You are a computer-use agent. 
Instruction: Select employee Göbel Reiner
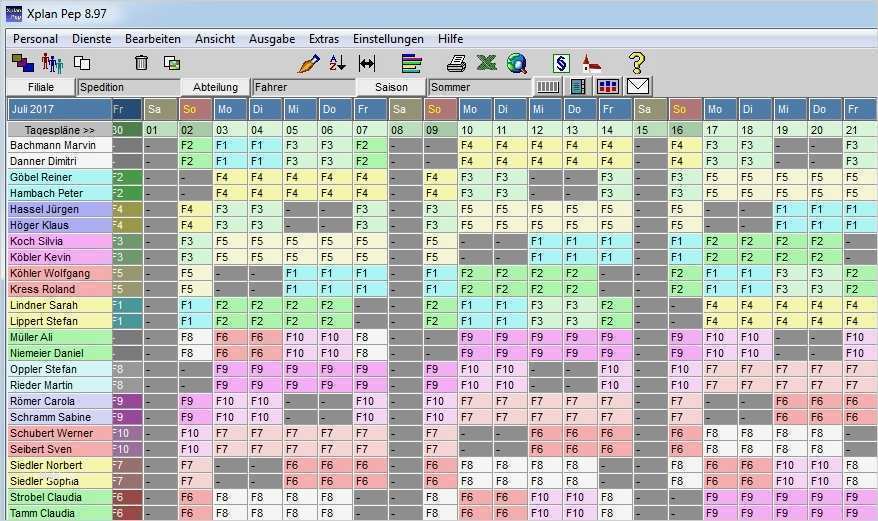[x=59, y=177]
